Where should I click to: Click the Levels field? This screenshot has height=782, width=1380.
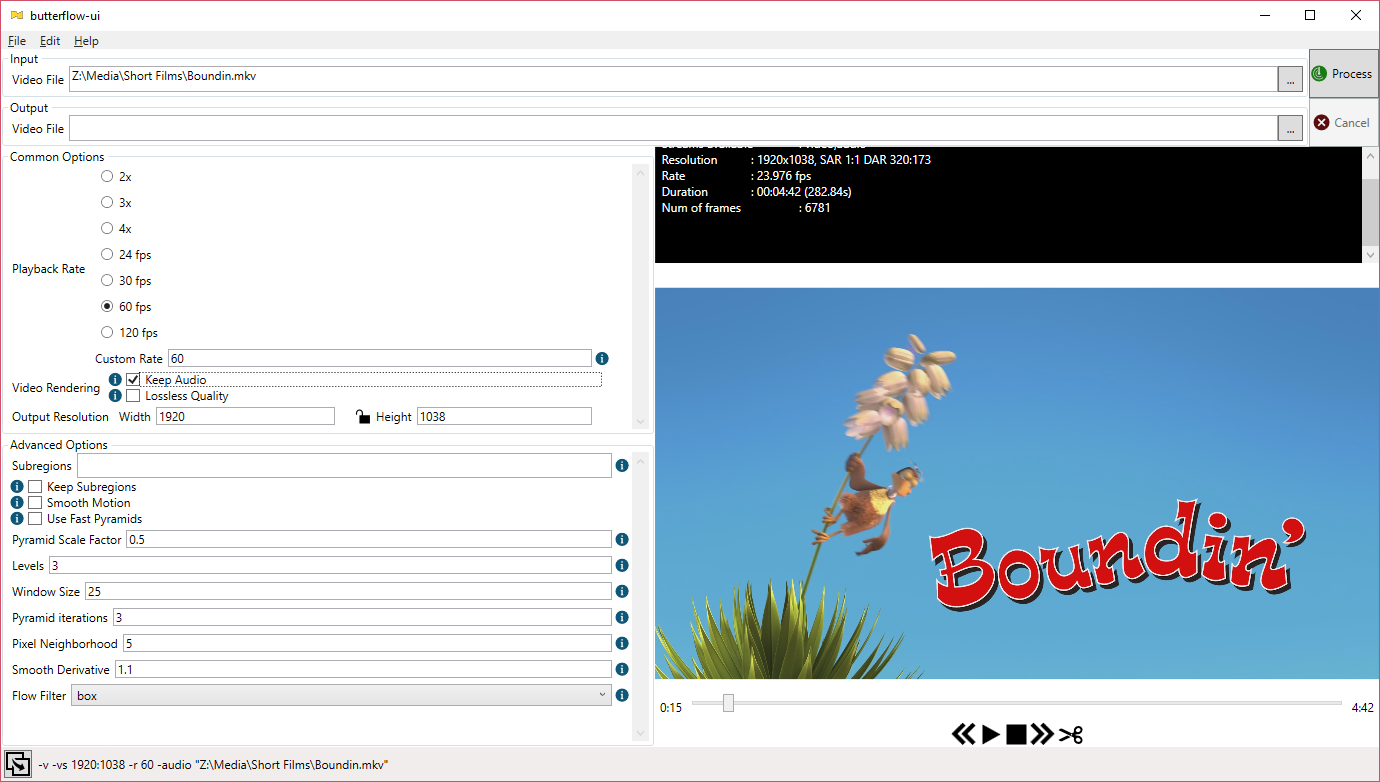click(330, 566)
